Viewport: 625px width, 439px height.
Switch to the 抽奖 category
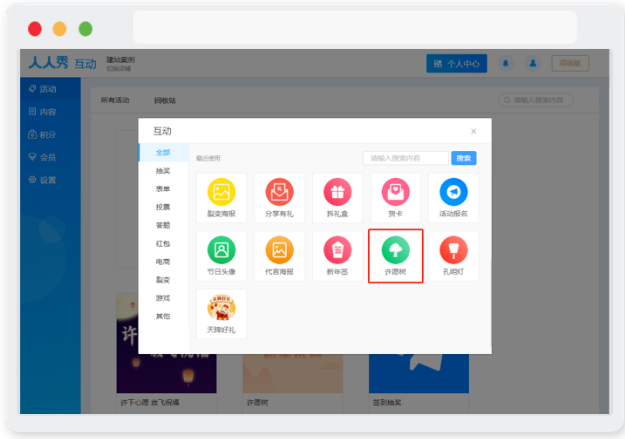tap(163, 171)
